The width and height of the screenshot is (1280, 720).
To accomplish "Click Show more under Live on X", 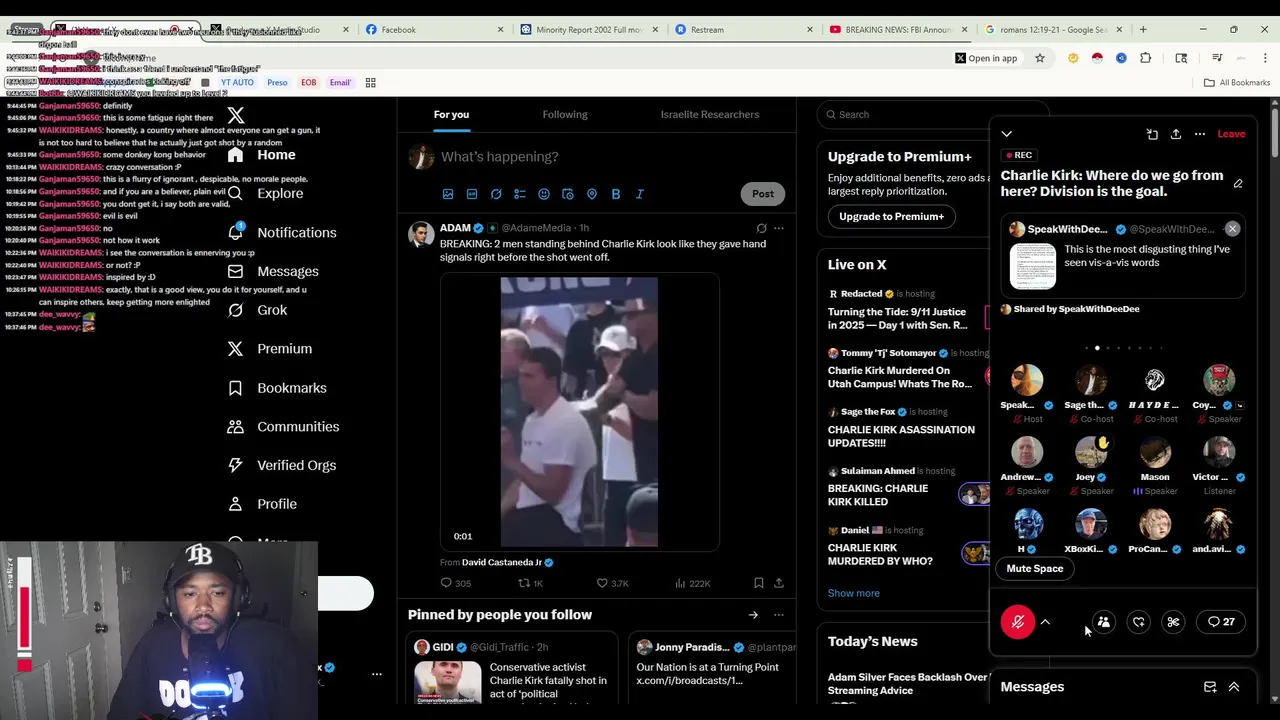I will [x=853, y=593].
